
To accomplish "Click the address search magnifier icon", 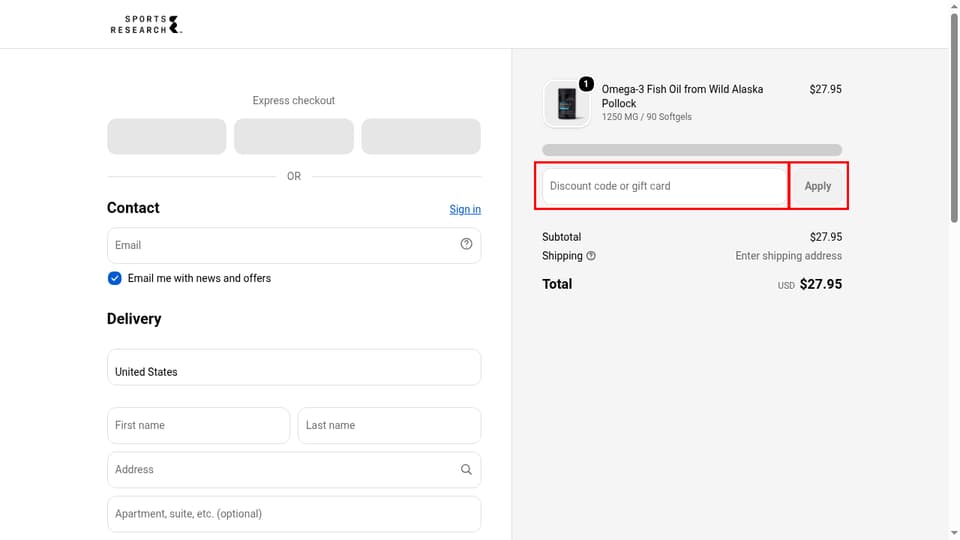I will pyautogui.click(x=466, y=470).
